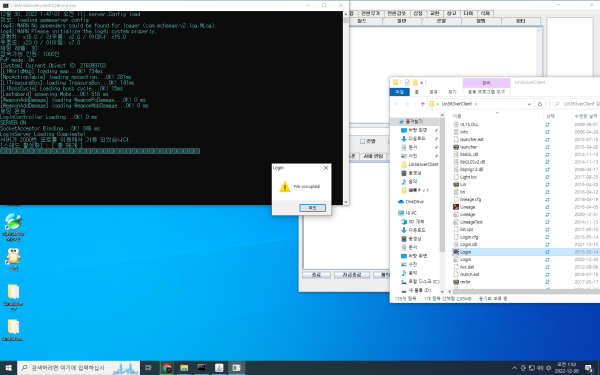Open Chrome from the taskbar

point(167,368)
